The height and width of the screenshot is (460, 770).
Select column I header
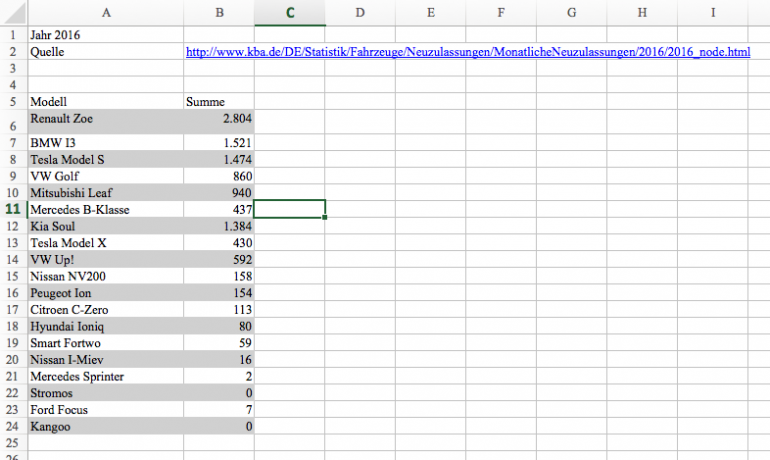tap(713, 13)
